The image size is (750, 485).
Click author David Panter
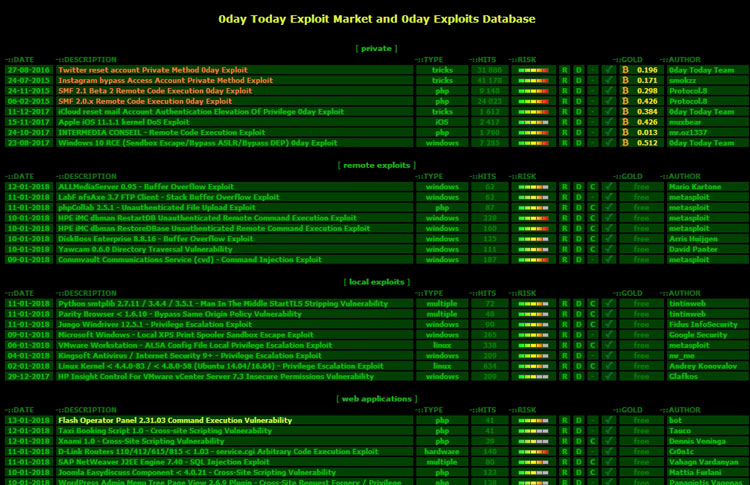pos(693,249)
